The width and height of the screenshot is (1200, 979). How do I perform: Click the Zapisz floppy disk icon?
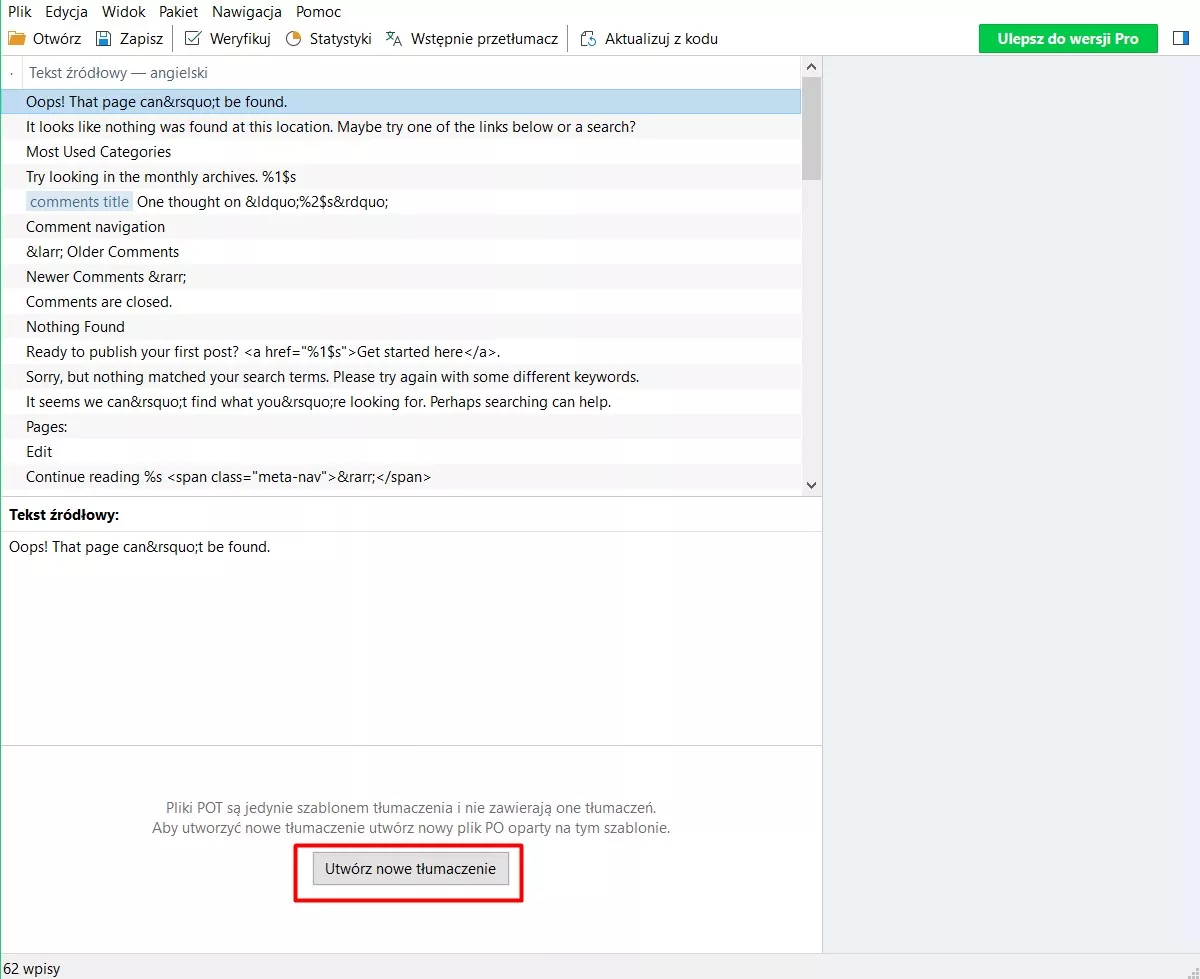tap(104, 39)
